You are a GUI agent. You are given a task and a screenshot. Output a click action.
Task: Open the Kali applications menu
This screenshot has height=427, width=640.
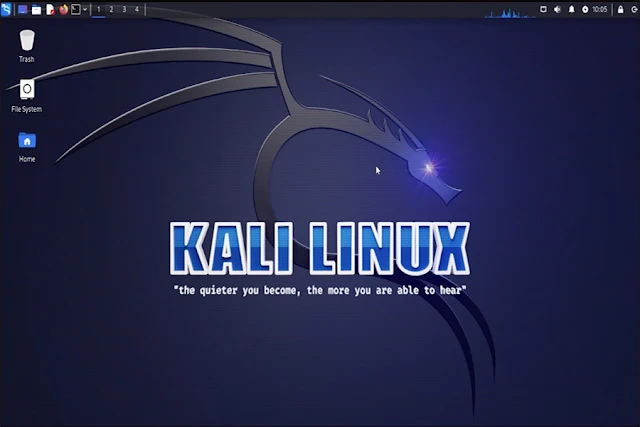(6, 9)
